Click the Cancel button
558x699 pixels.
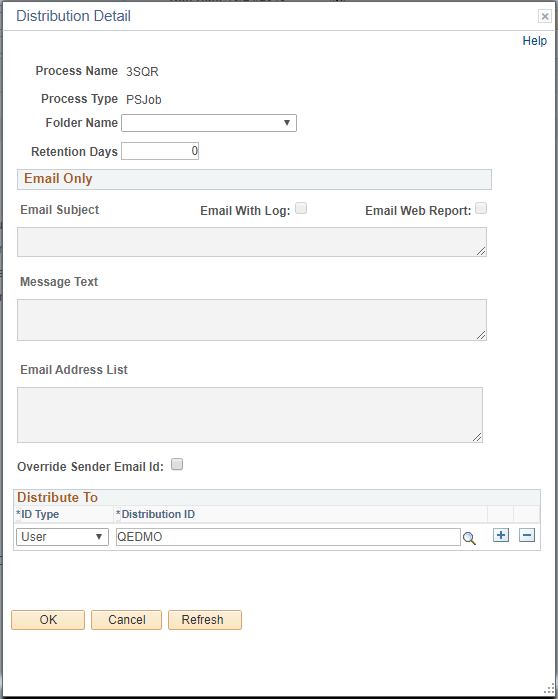point(127,620)
